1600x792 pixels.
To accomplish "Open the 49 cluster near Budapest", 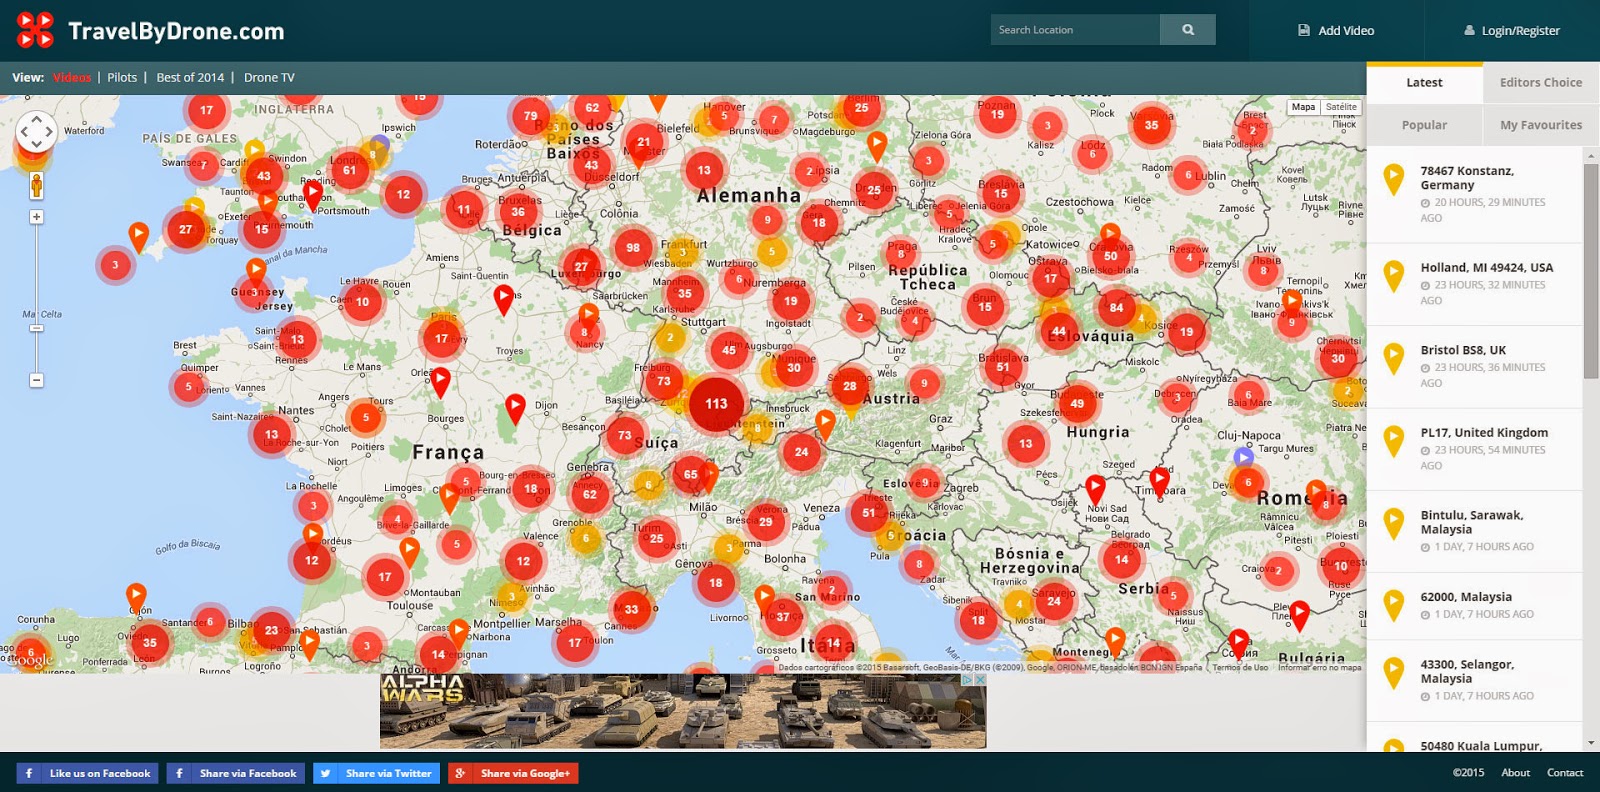I will [x=1077, y=404].
